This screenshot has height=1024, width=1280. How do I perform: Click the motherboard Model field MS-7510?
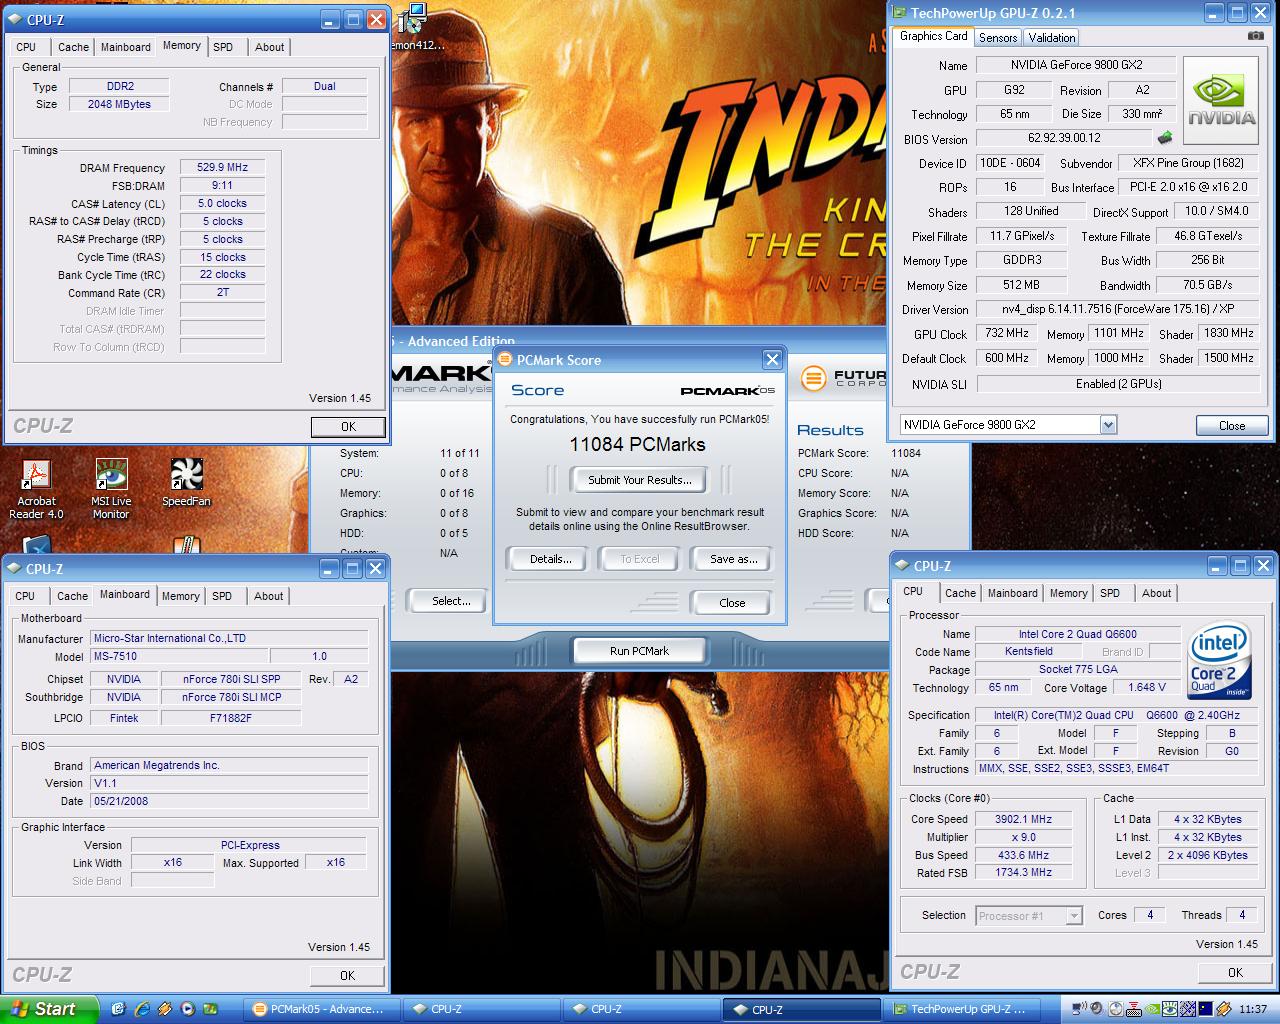tap(178, 657)
